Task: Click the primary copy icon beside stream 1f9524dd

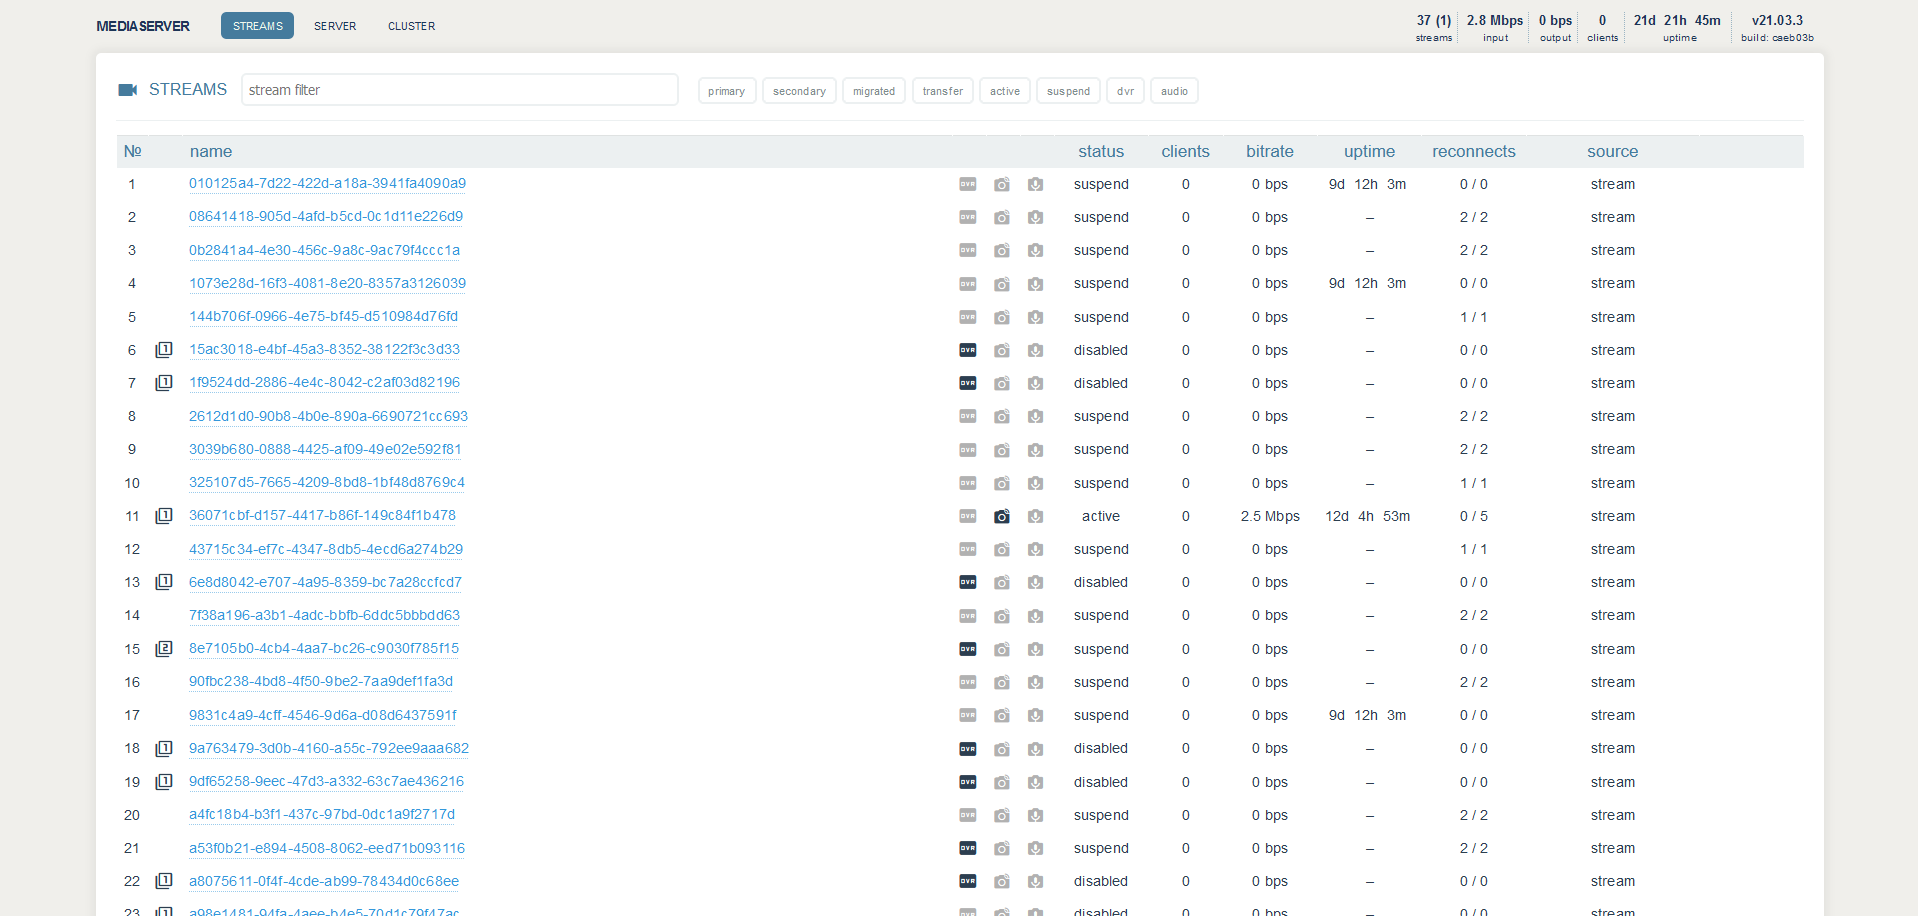Action: (x=164, y=383)
